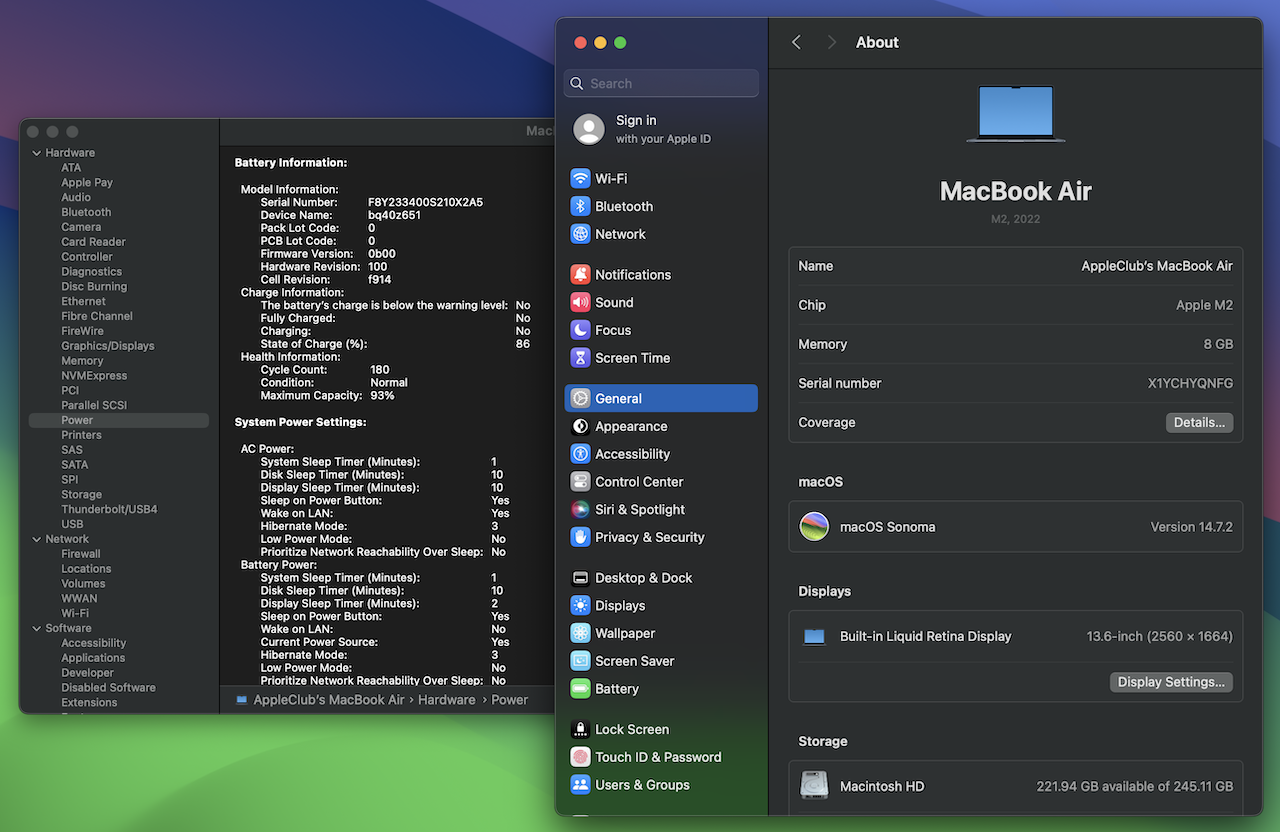Viewport: 1280px width, 832px height.
Task: Click the Bluetooth icon in Settings sidebar
Action: (580, 206)
